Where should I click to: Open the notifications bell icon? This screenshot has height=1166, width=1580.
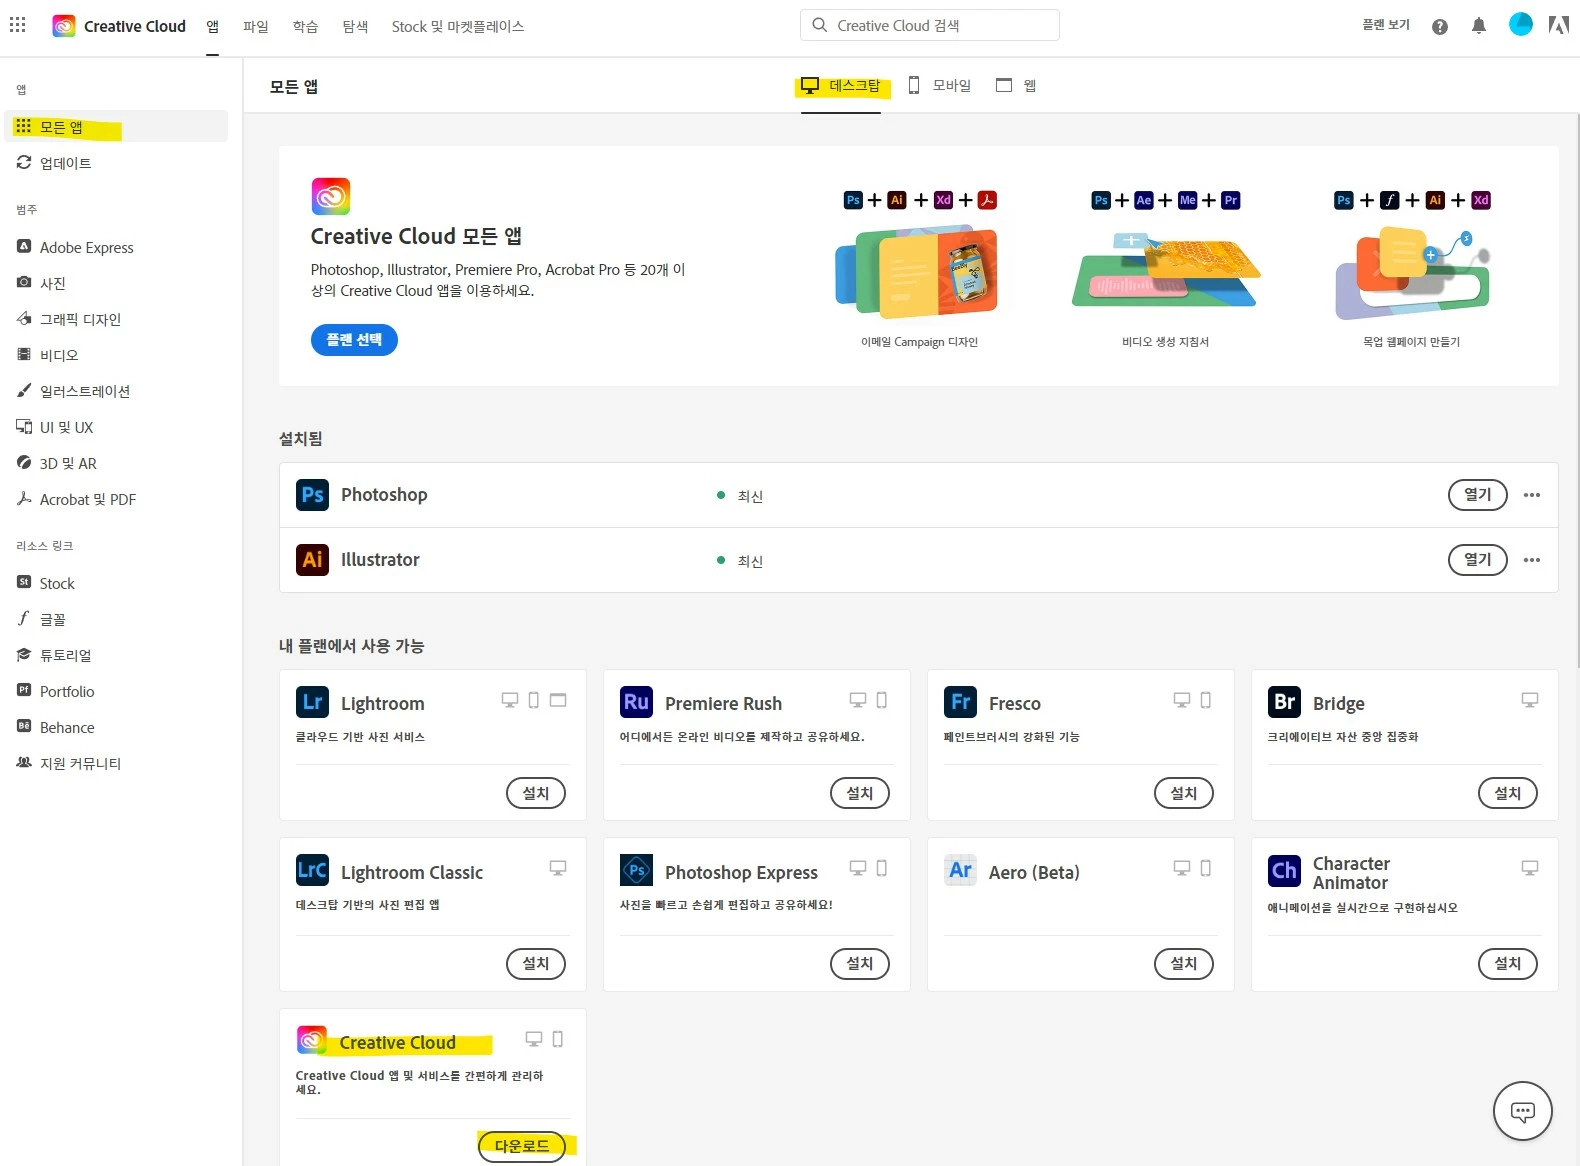point(1479,26)
